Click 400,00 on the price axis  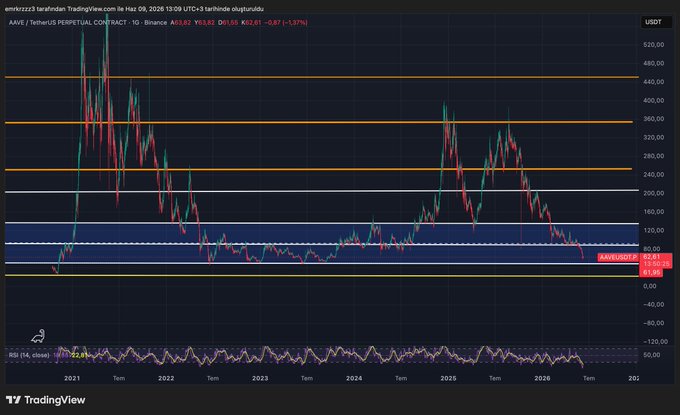(654, 101)
